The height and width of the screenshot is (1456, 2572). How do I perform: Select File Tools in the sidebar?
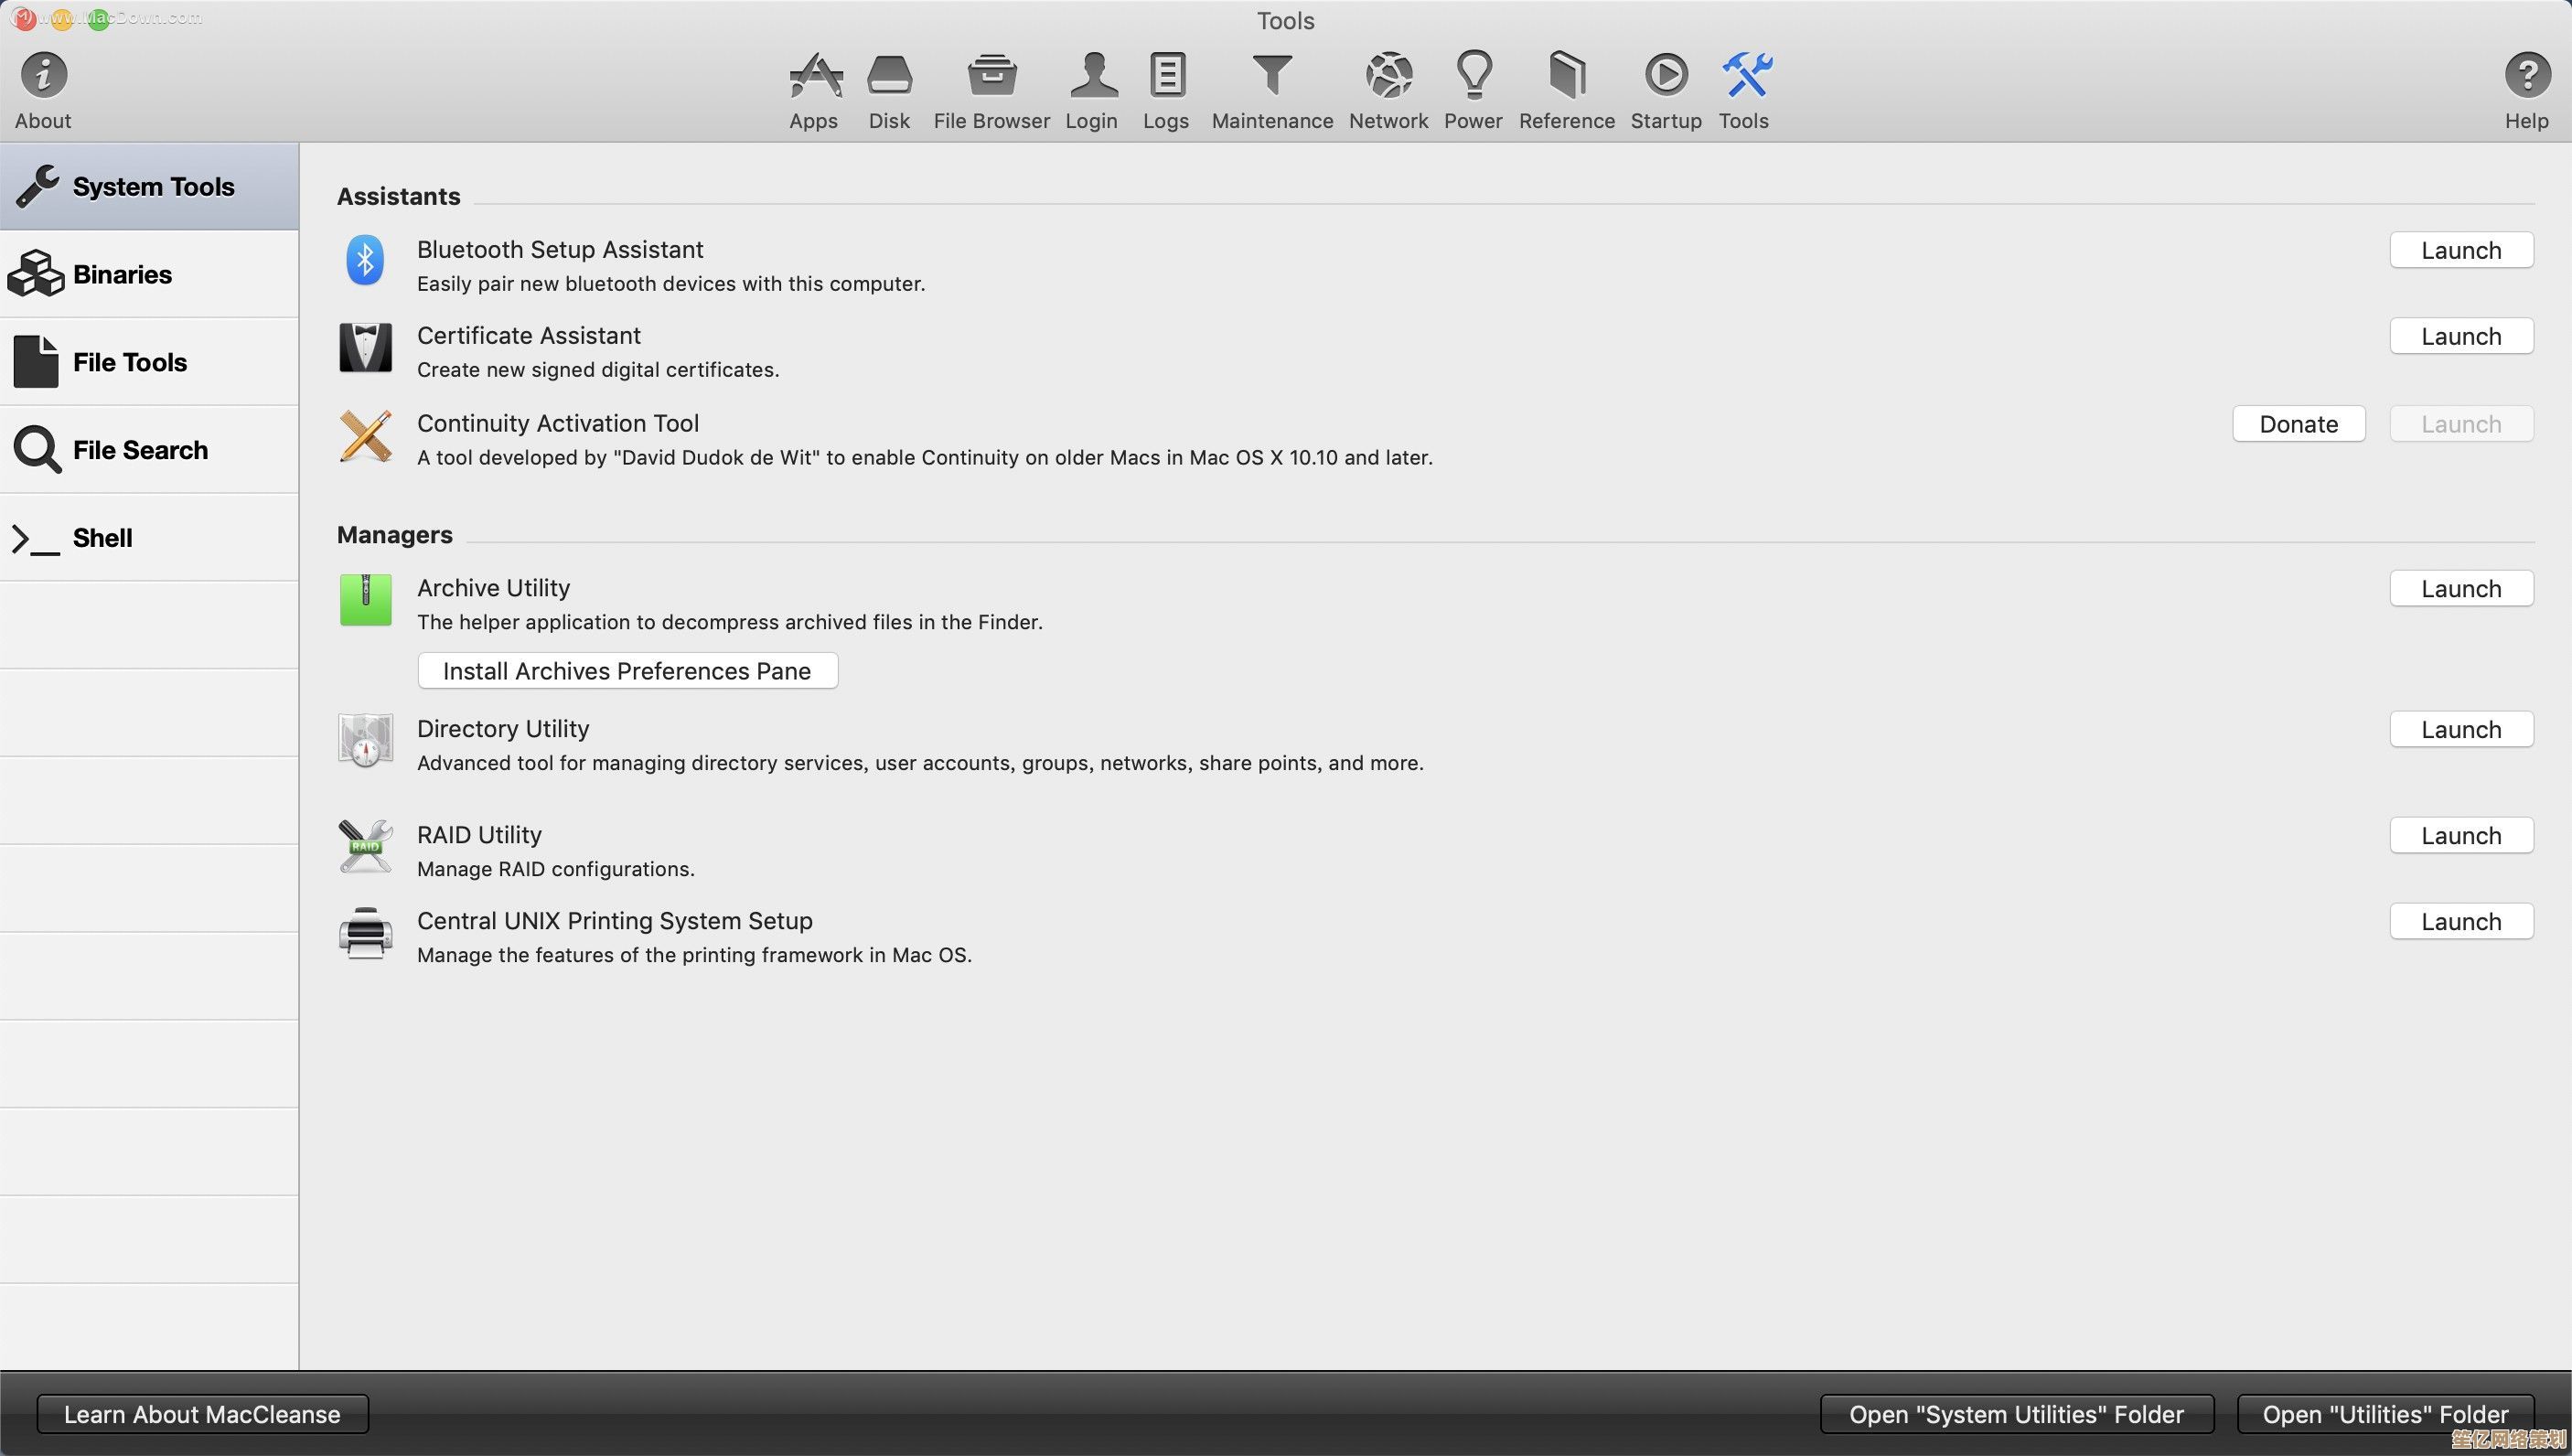(x=149, y=362)
